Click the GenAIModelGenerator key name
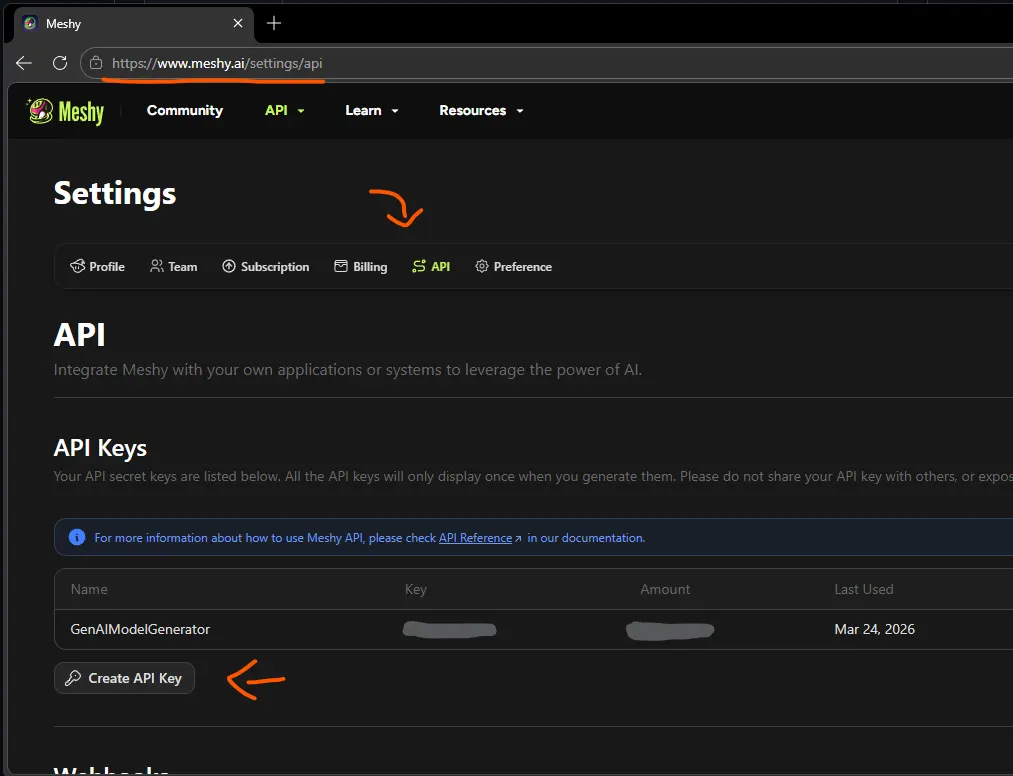1013x776 pixels. point(140,629)
